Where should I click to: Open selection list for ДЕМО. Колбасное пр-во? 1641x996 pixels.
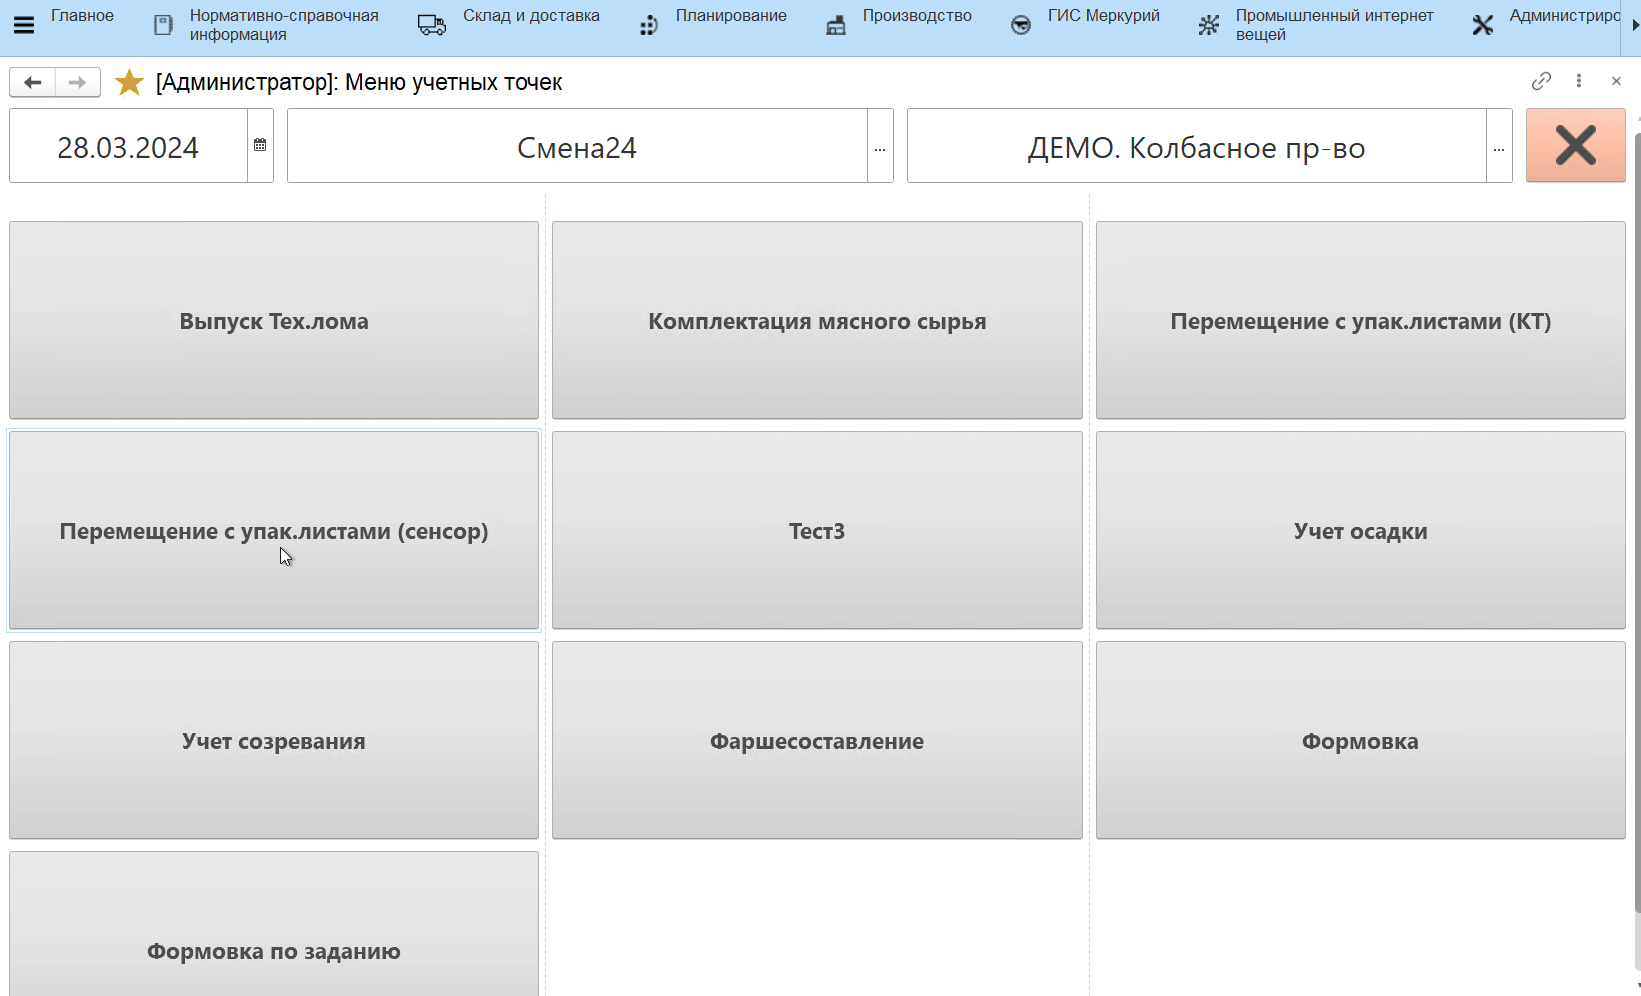pyautogui.click(x=1499, y=147)
